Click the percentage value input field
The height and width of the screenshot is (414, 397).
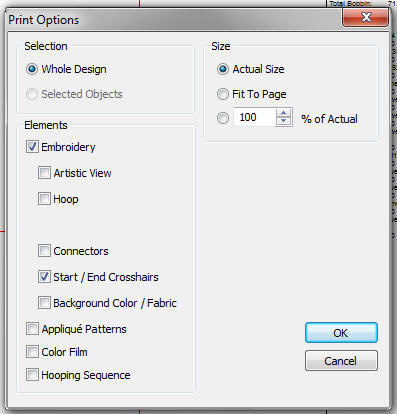point(255,117)
